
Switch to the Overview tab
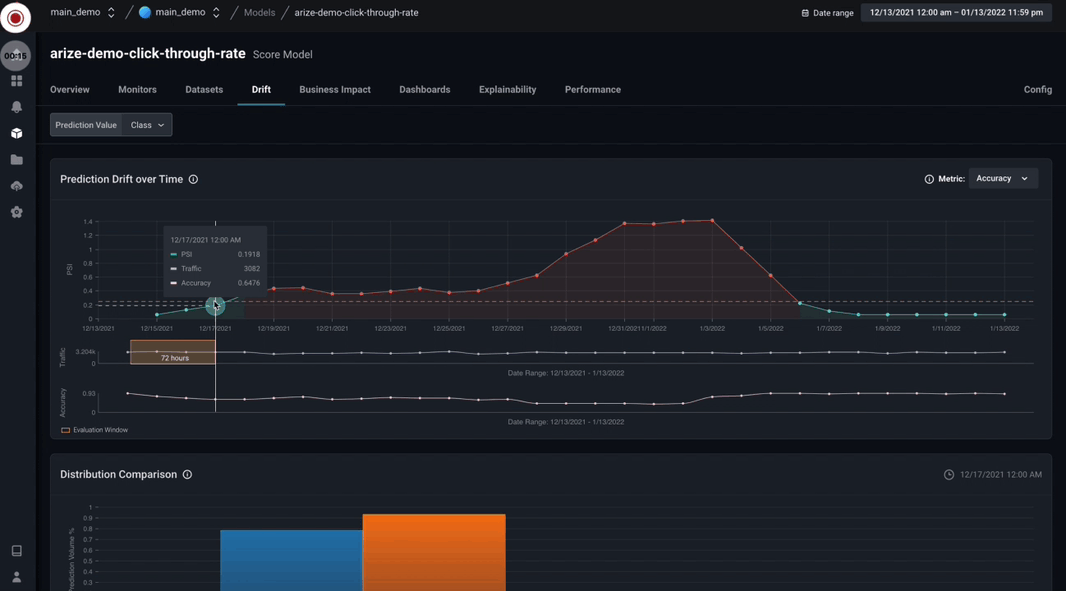pyautogui.click(x=69, y=90)
